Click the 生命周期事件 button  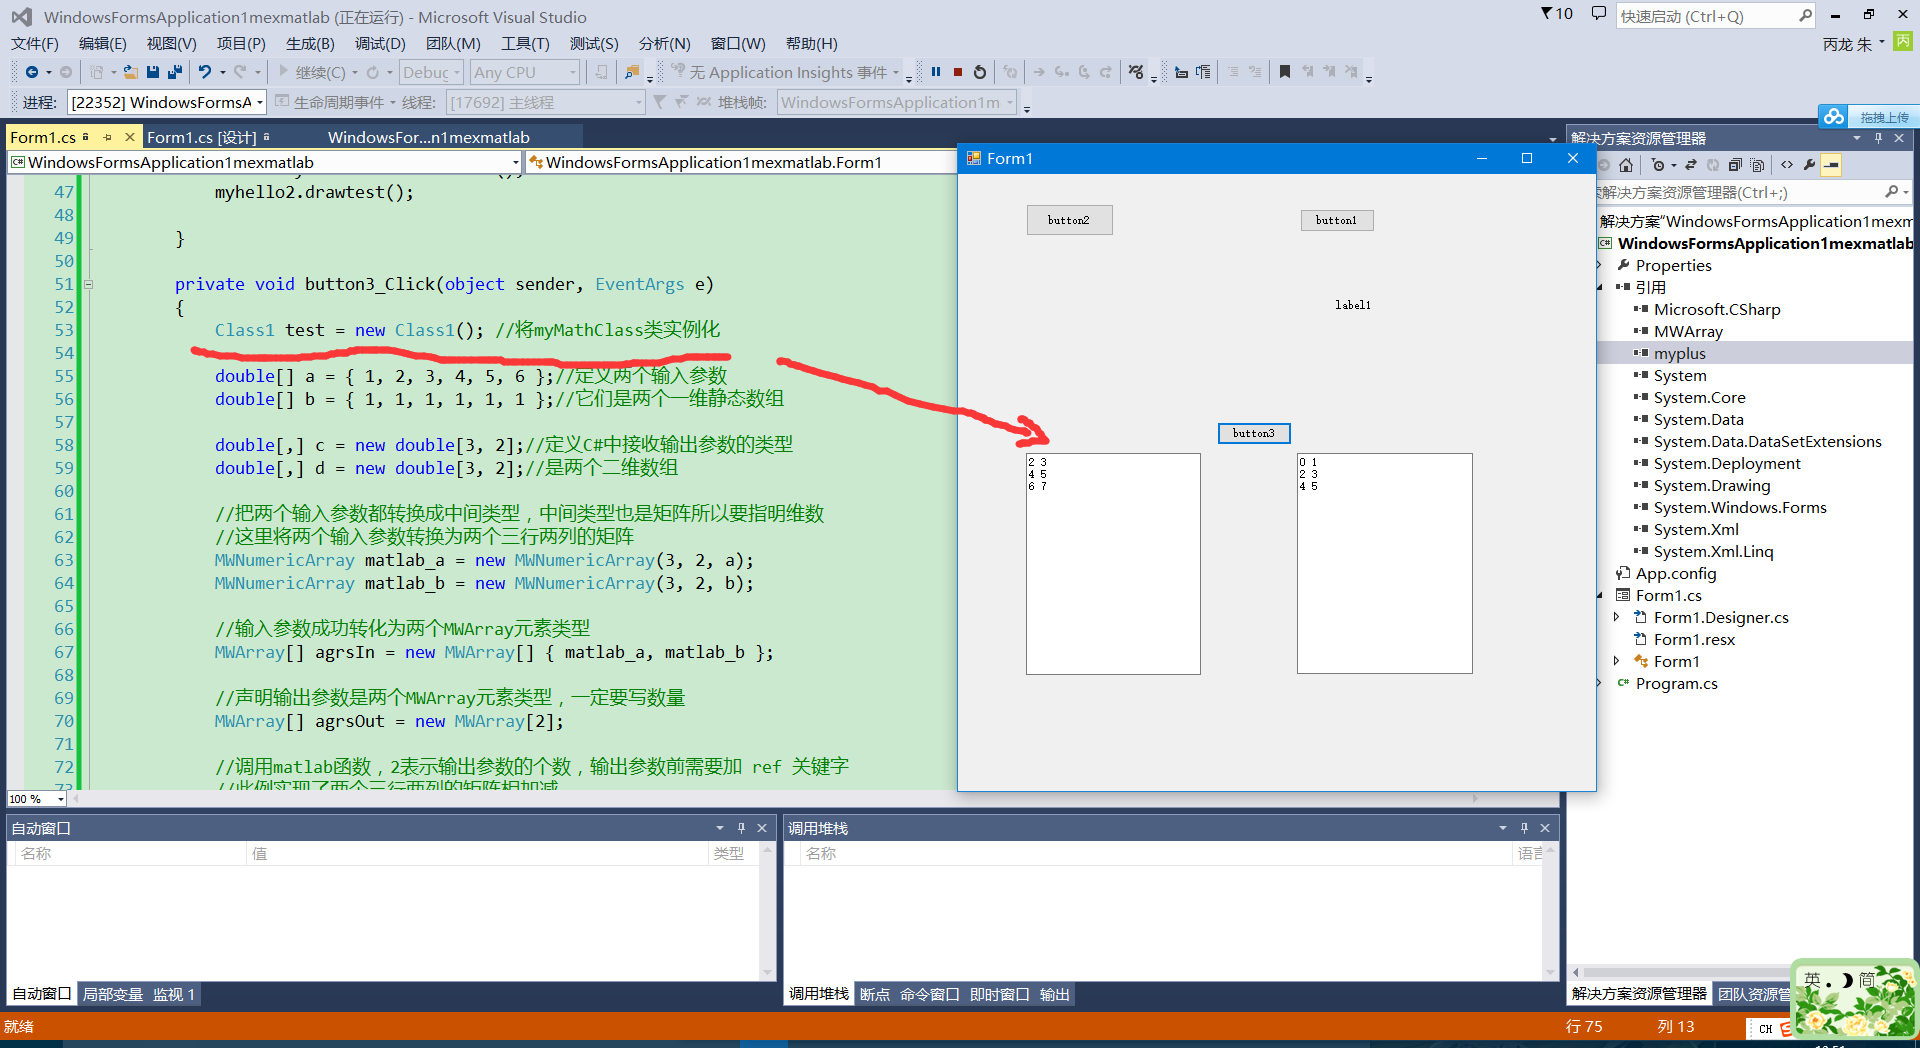pos(336,102)
